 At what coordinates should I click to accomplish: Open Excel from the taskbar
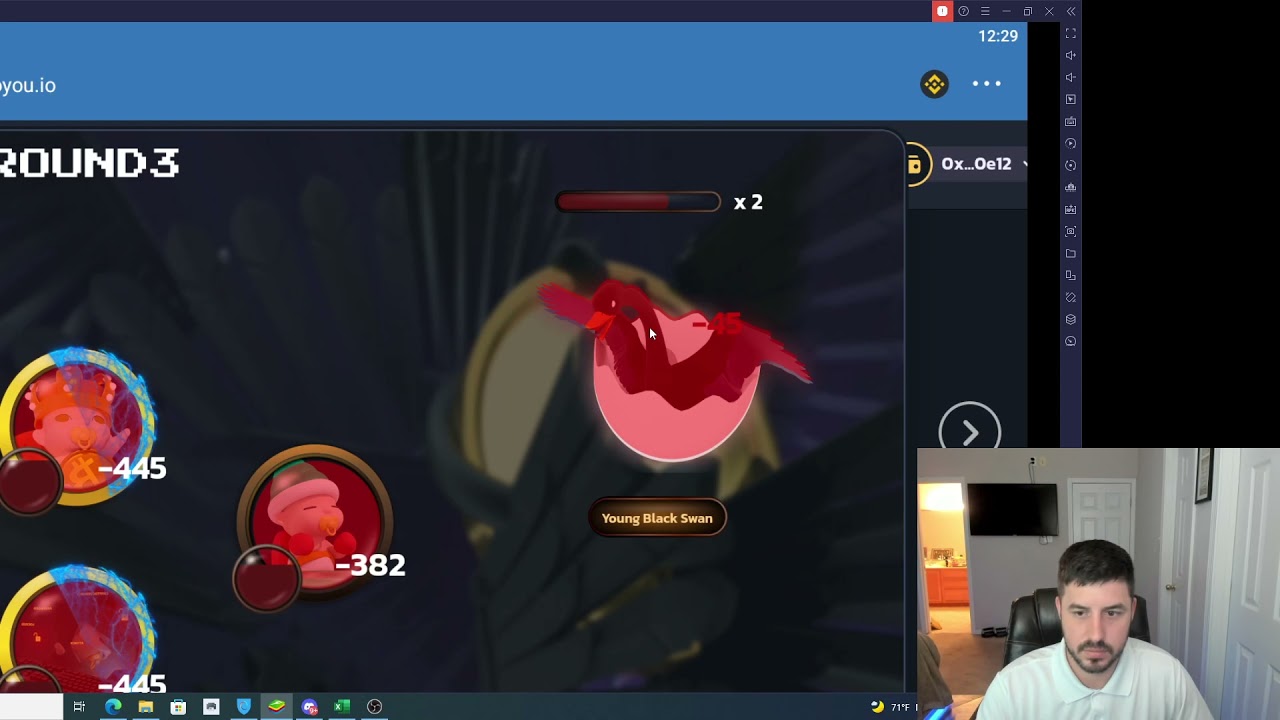(x=342, y=707)
